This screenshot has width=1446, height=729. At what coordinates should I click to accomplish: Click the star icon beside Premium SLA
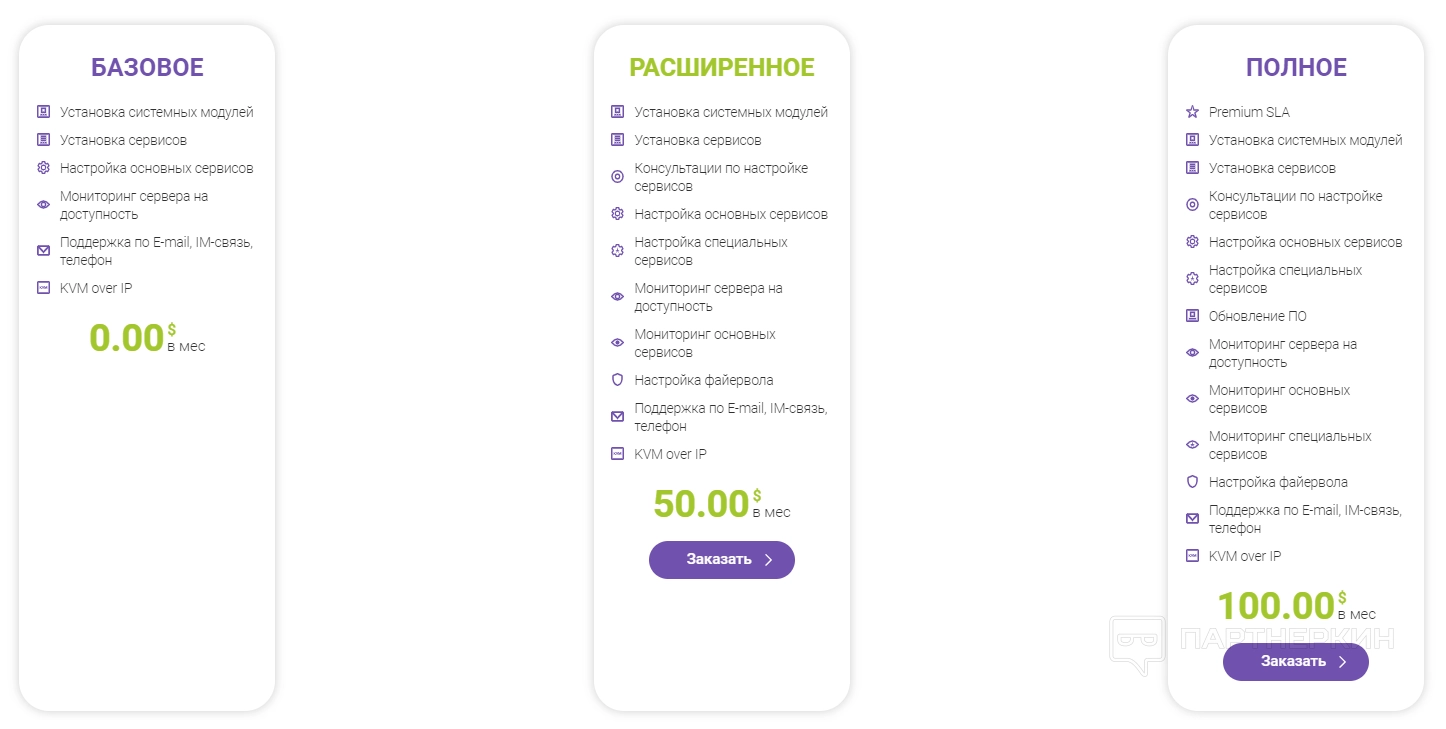tap(1191, 112)
